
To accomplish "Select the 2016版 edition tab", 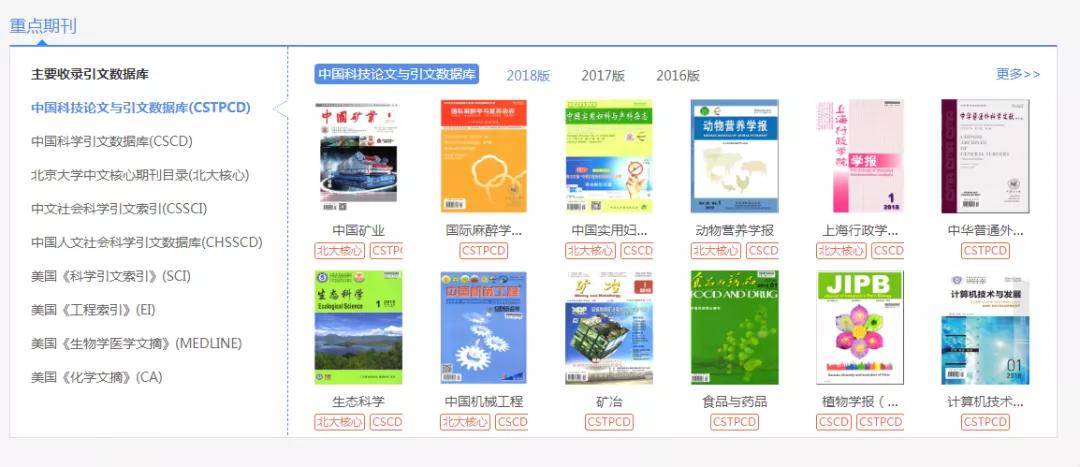I will [678, 75].
